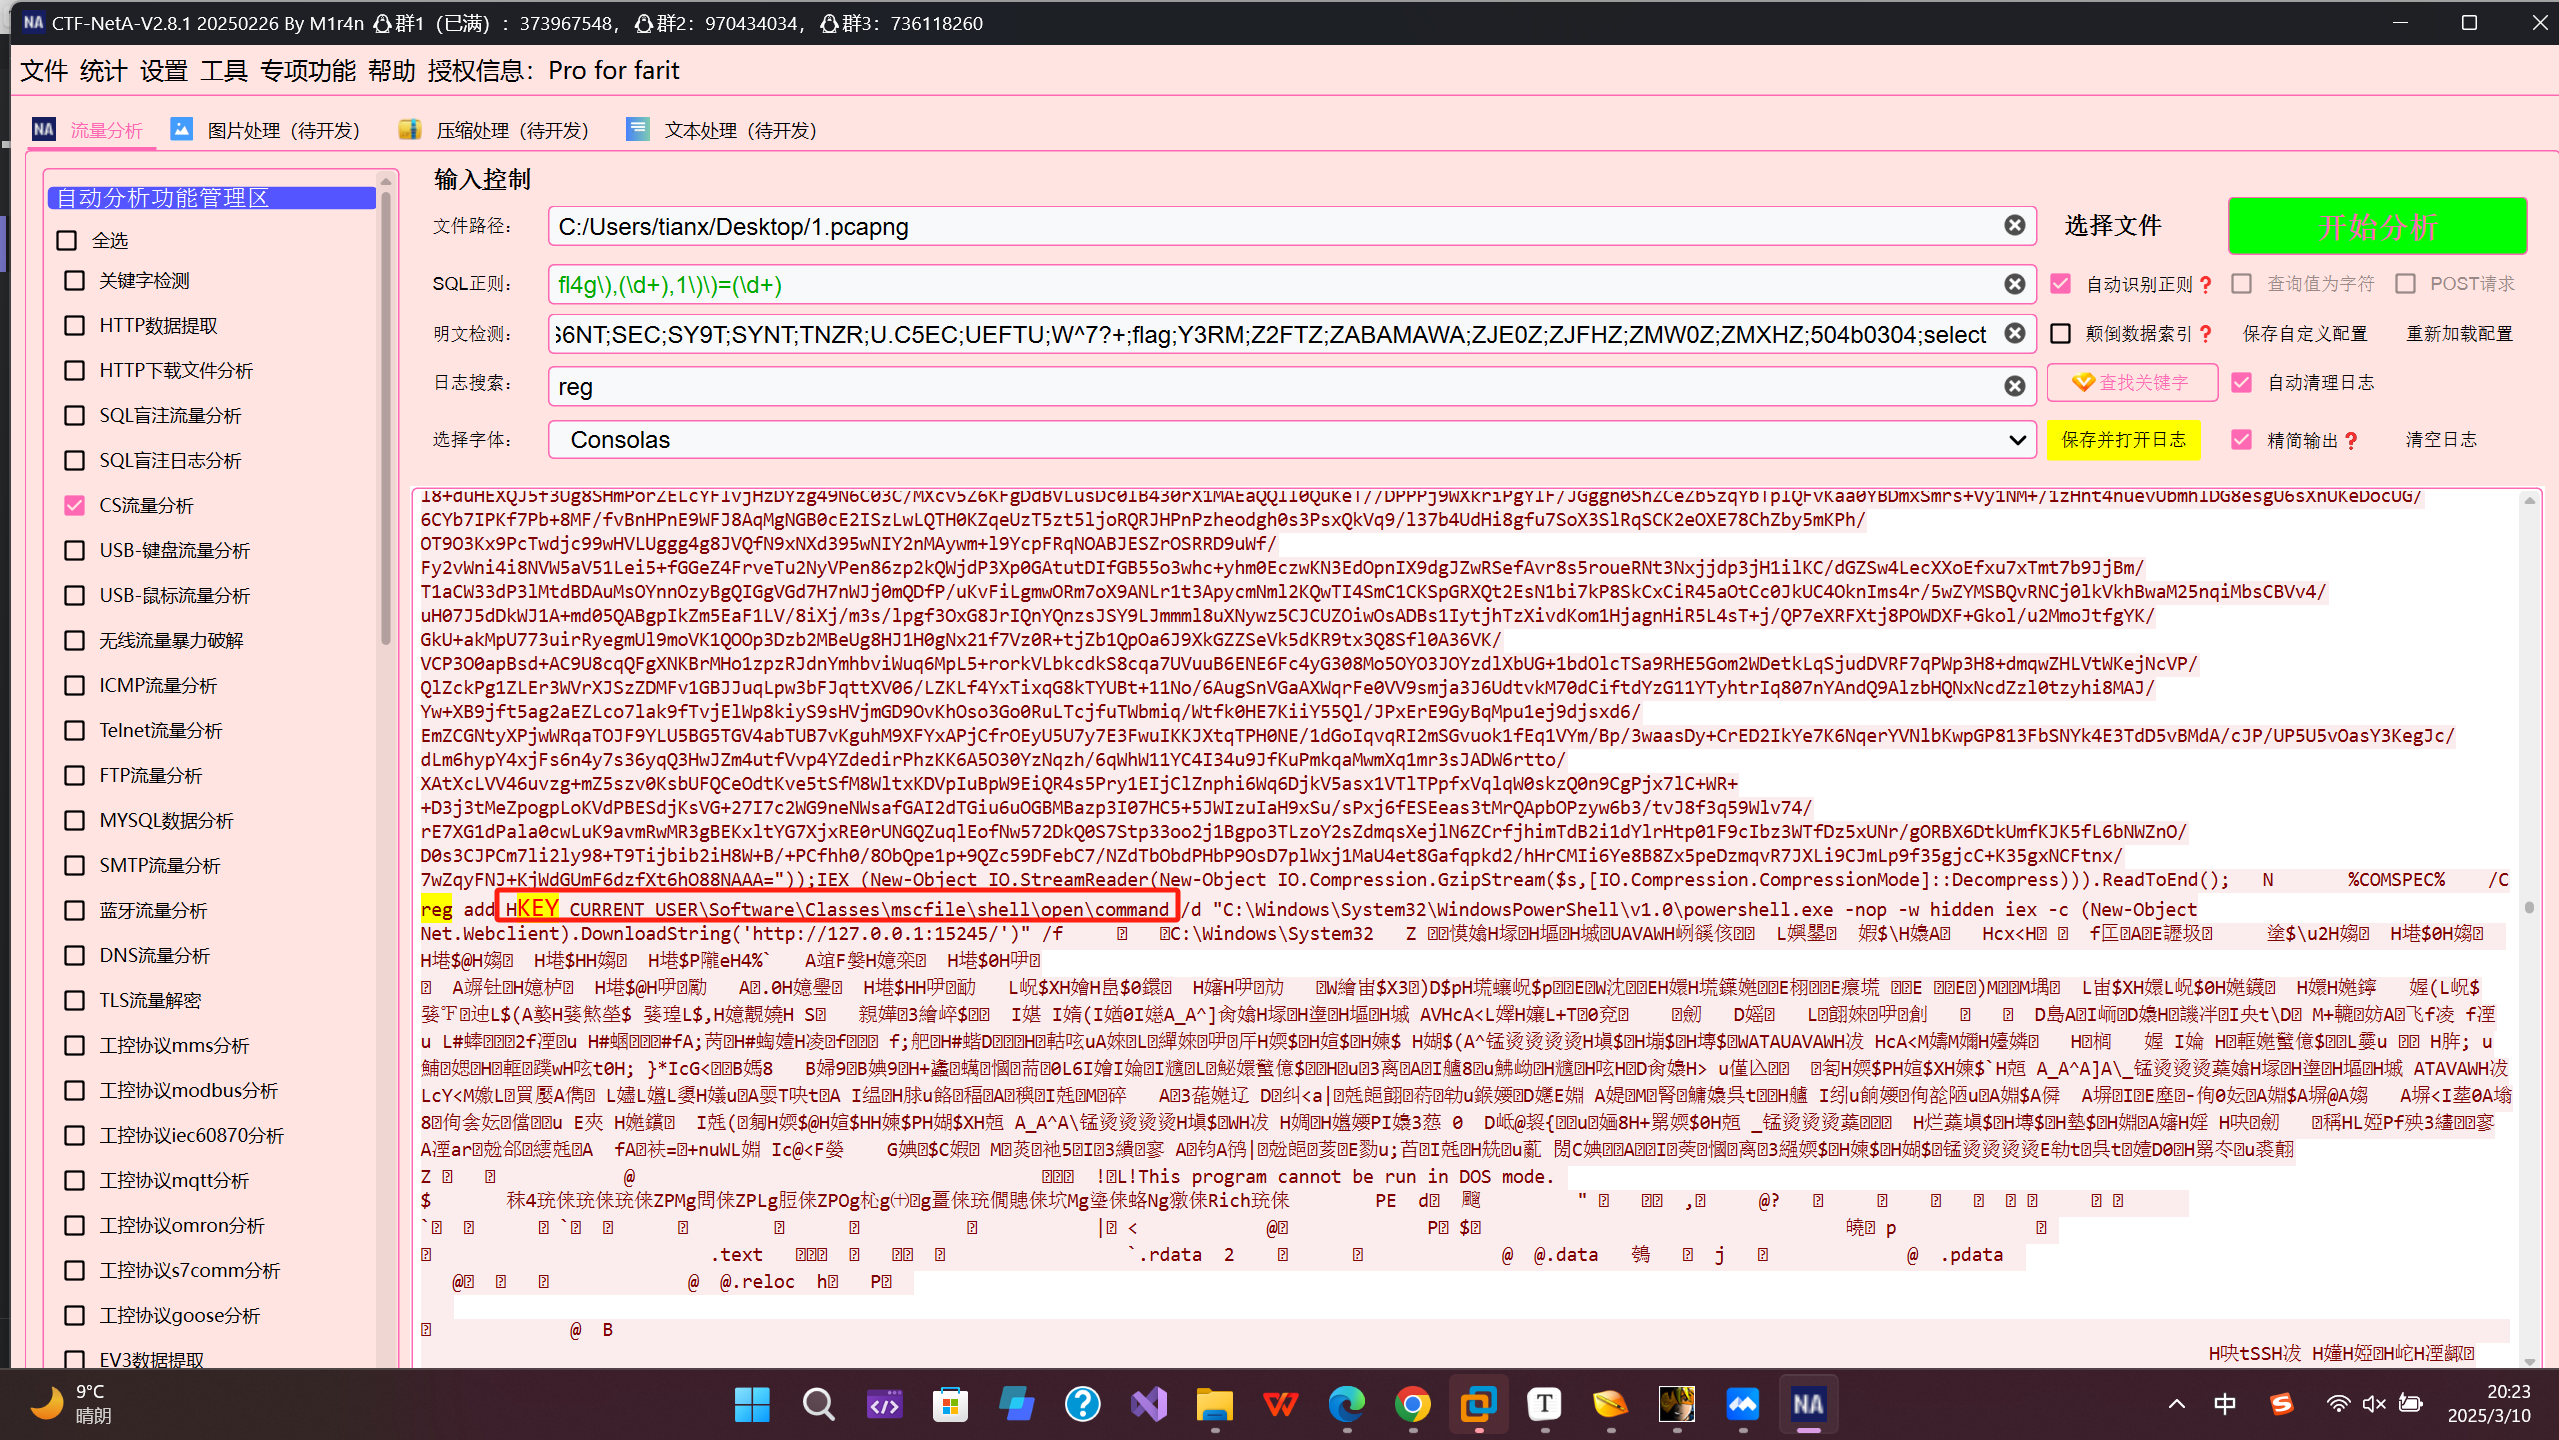The width and height of the screenshot is (2559, 1440).
Task: Uncheck the CS流量分析 checkbox
Action: (x=74, y=506)
